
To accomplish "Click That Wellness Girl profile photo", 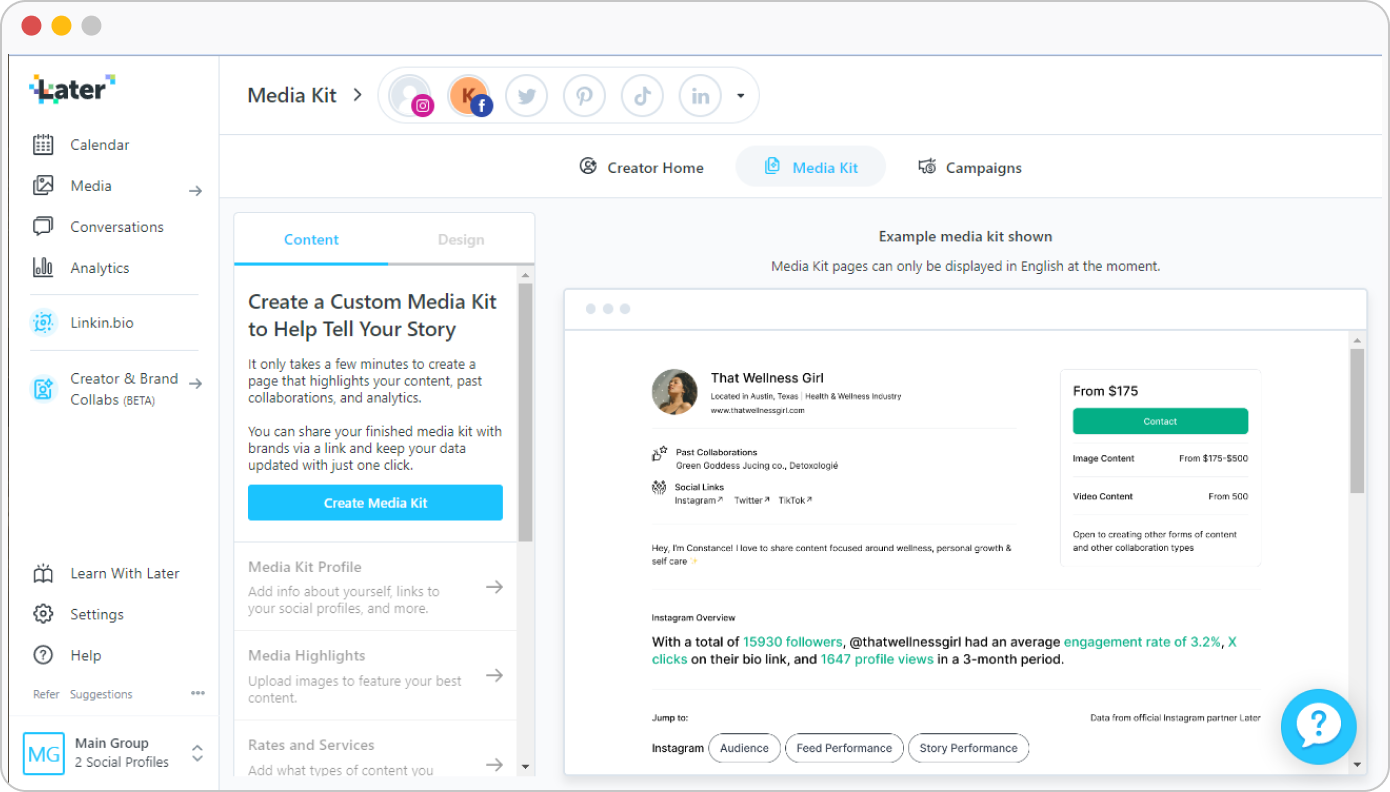I will point(674,391).
